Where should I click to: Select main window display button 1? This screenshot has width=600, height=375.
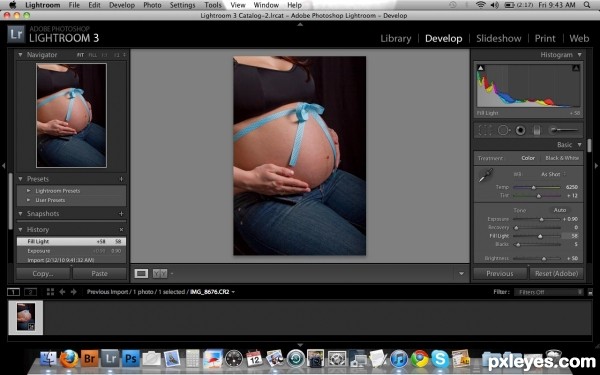13,292
